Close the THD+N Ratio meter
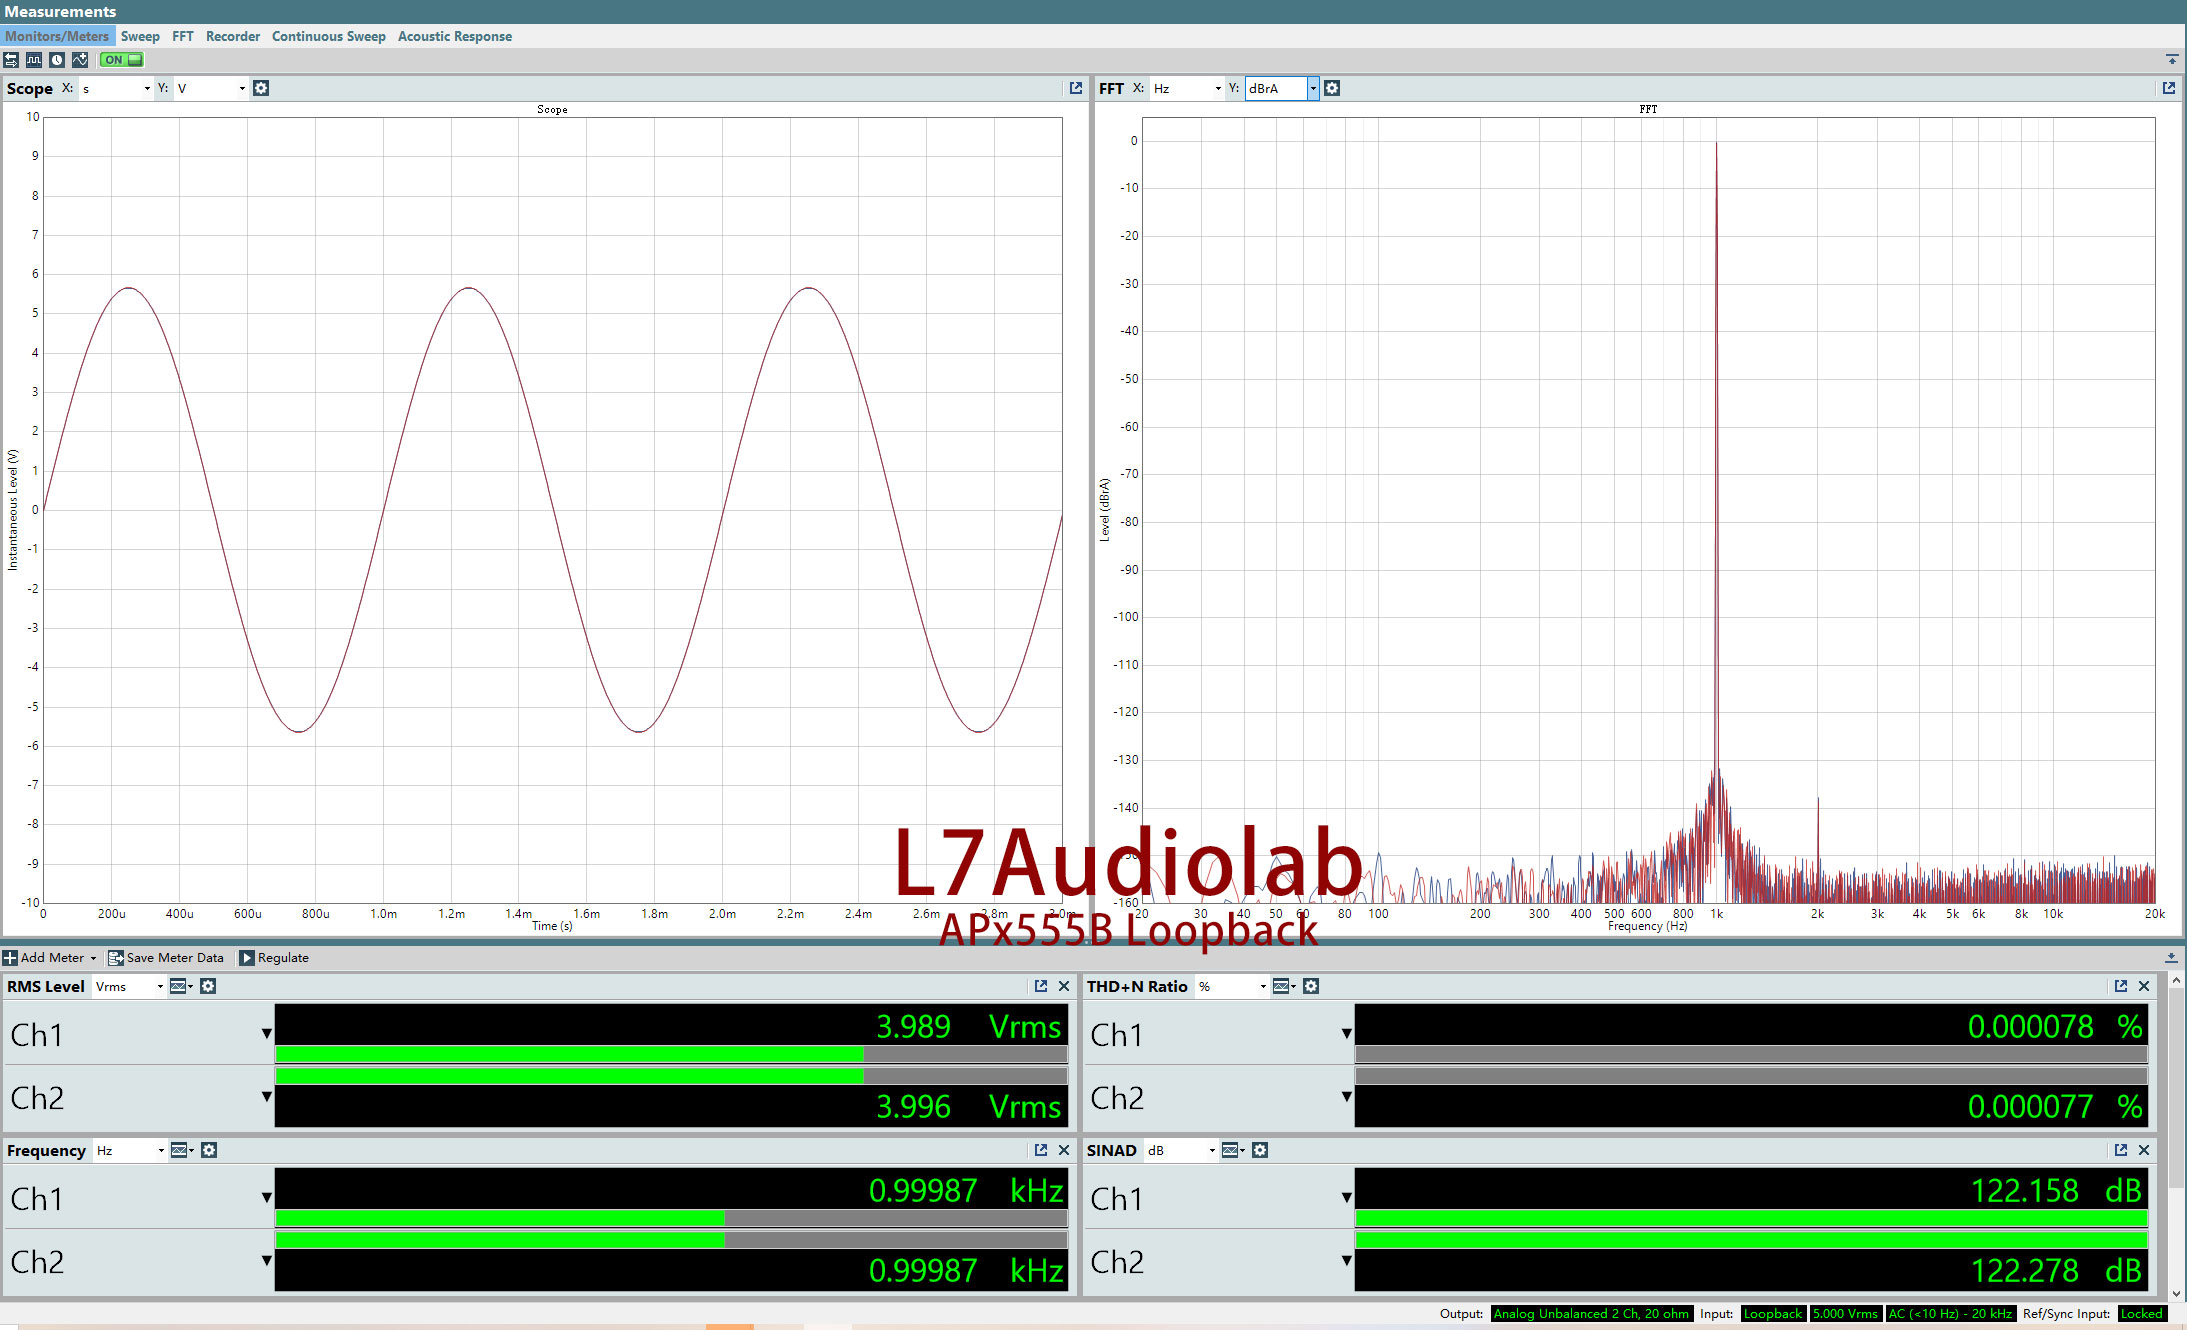Screen dimensions: 2187x1330 [2144, 986]
